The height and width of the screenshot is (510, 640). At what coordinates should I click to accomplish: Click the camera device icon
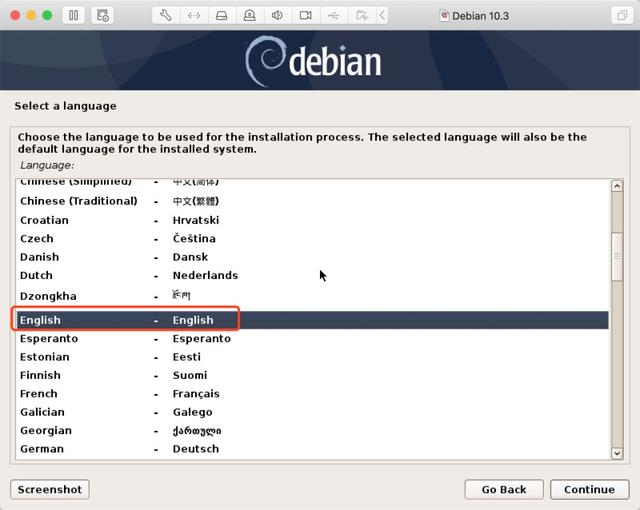pyautogui.click(x=305, y=16)
